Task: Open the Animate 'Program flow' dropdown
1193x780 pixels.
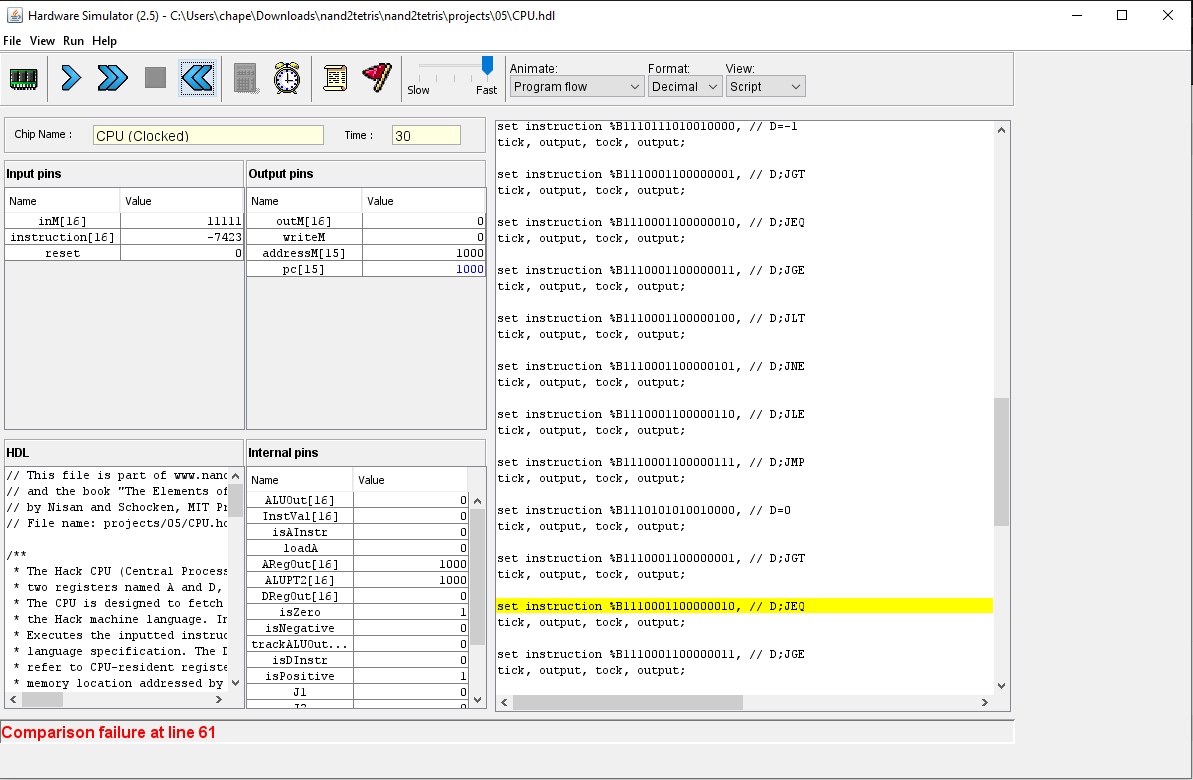Action: coord(577,87)
